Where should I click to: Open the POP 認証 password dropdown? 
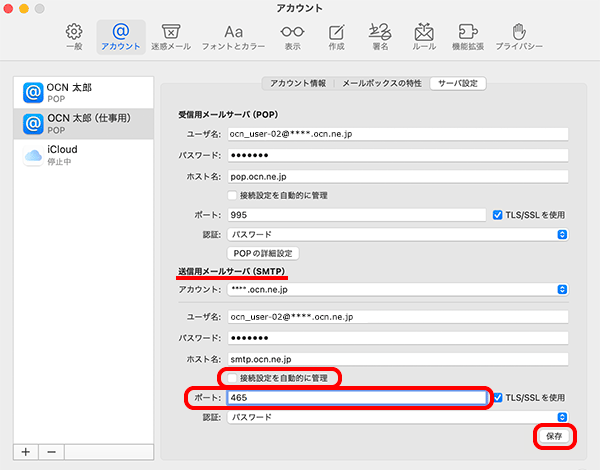pyautogui.click(x=398, y=234)
